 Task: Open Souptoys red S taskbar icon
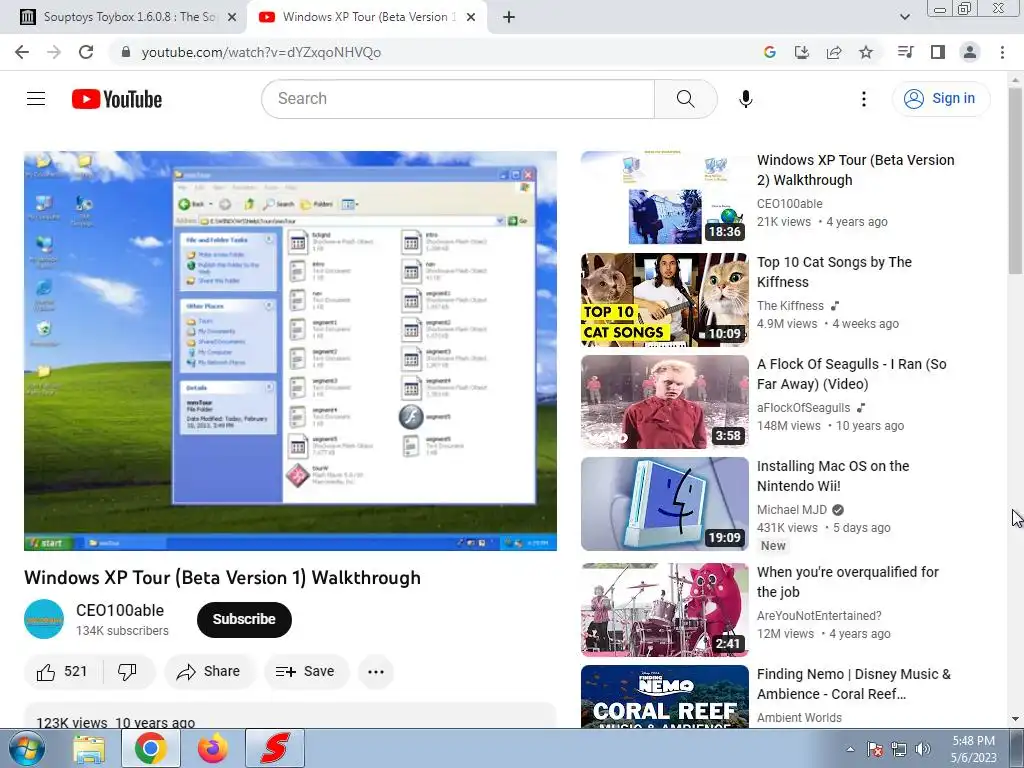tap(275, 748)
